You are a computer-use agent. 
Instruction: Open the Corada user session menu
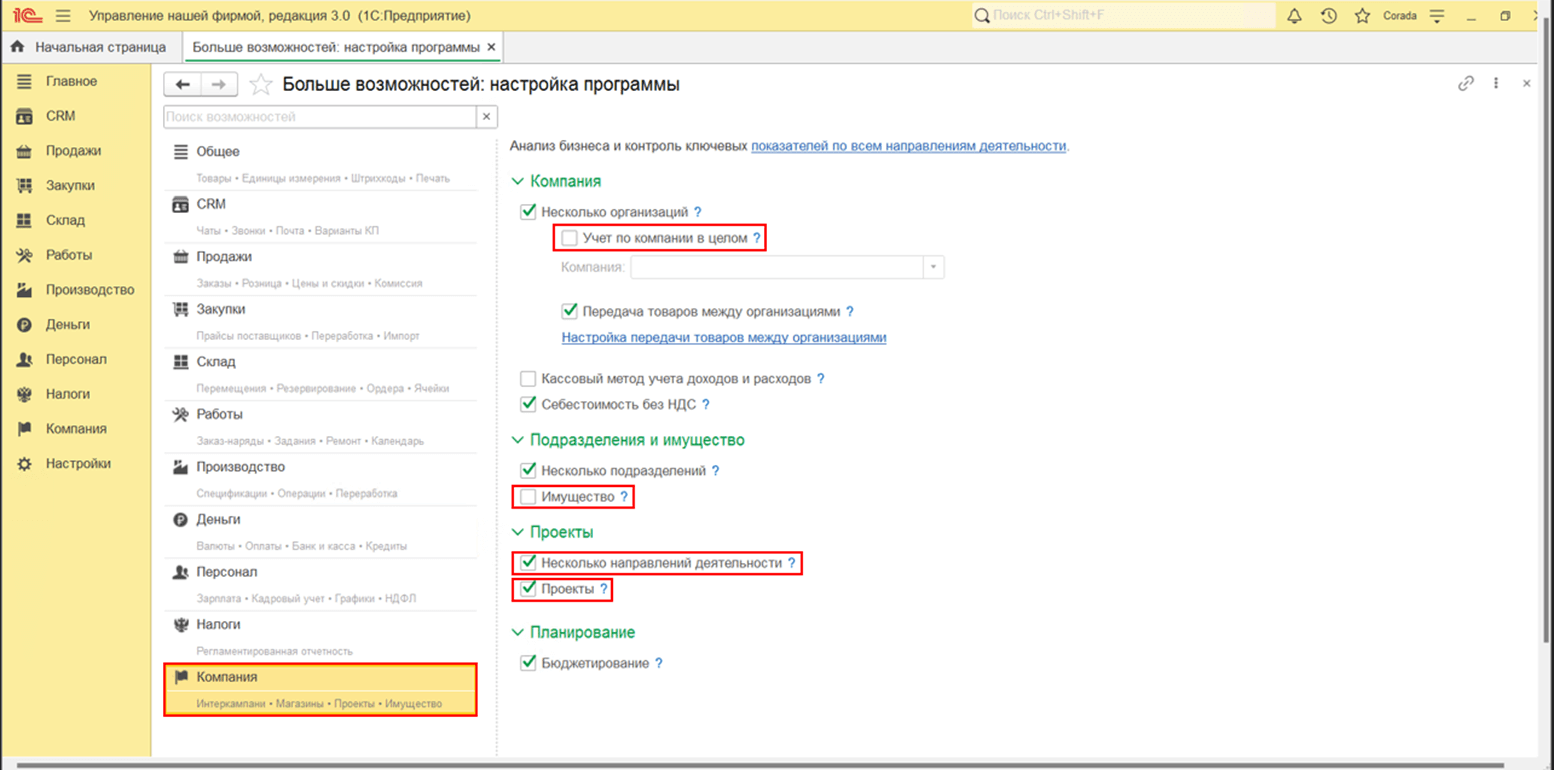pyautogui.click(x=1400, y=15)
